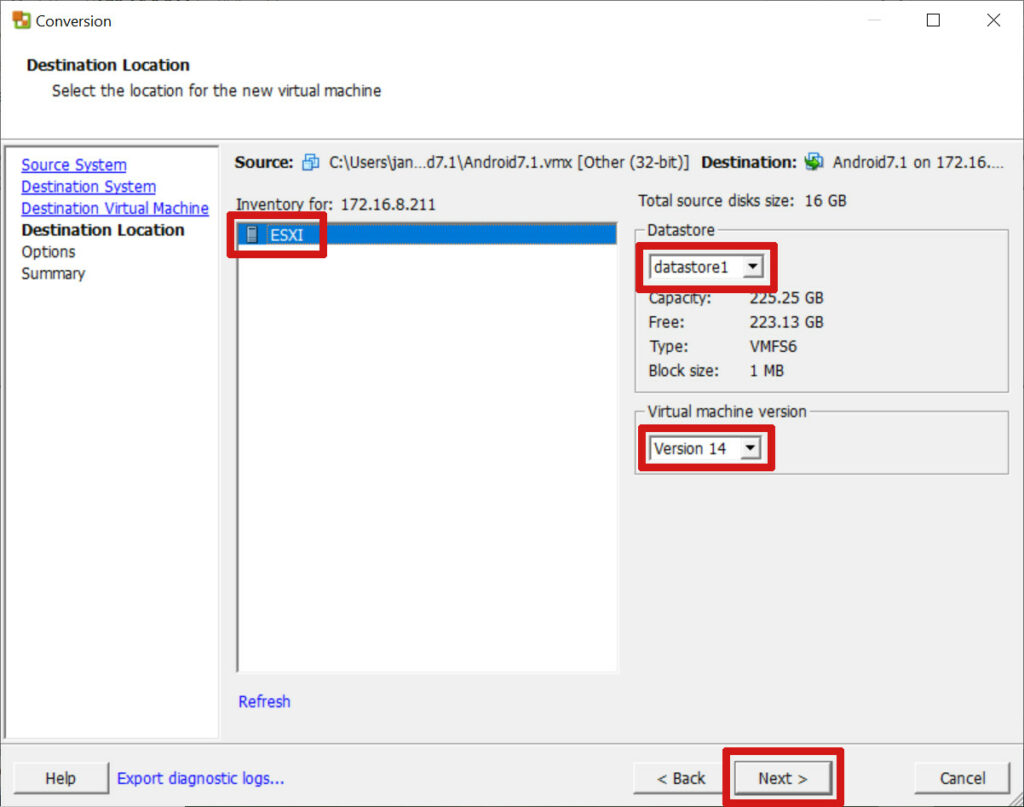This screenshot has height=807, width=1024.
Task: Close the Conversion window
Action: (x=993, y=20)
